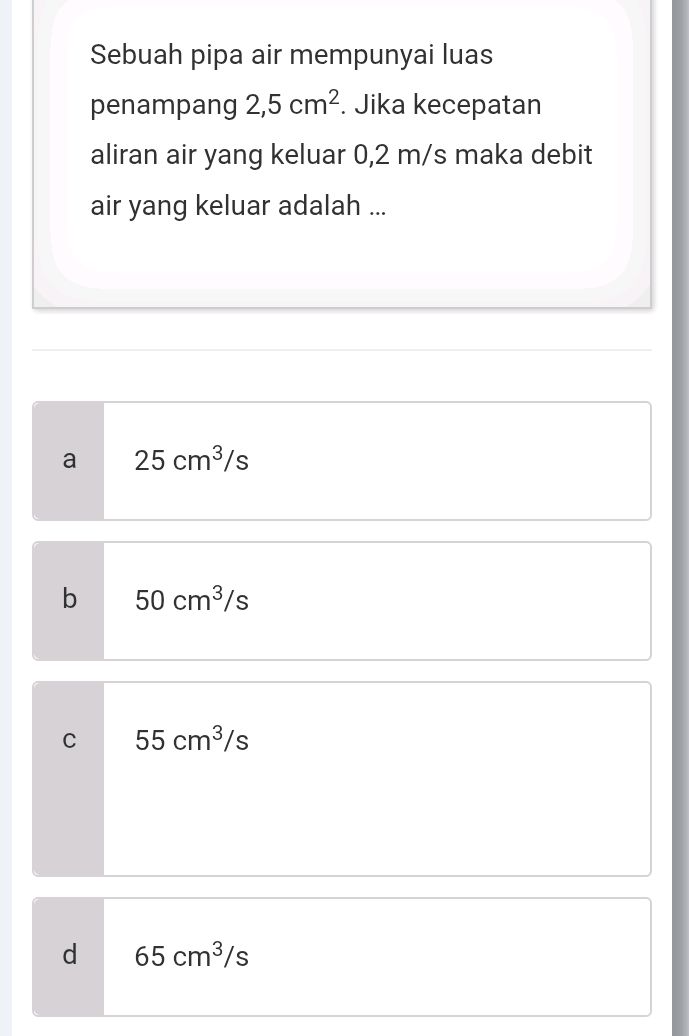Viewport: 689px width, 1036px height.
Task: Click the question text card
Action: (342, 150)
